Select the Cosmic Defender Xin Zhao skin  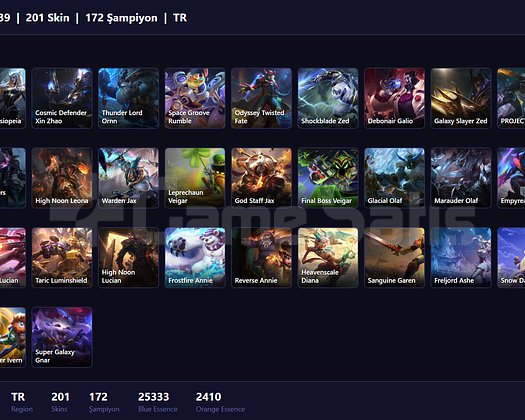click(x=62, y=98)
